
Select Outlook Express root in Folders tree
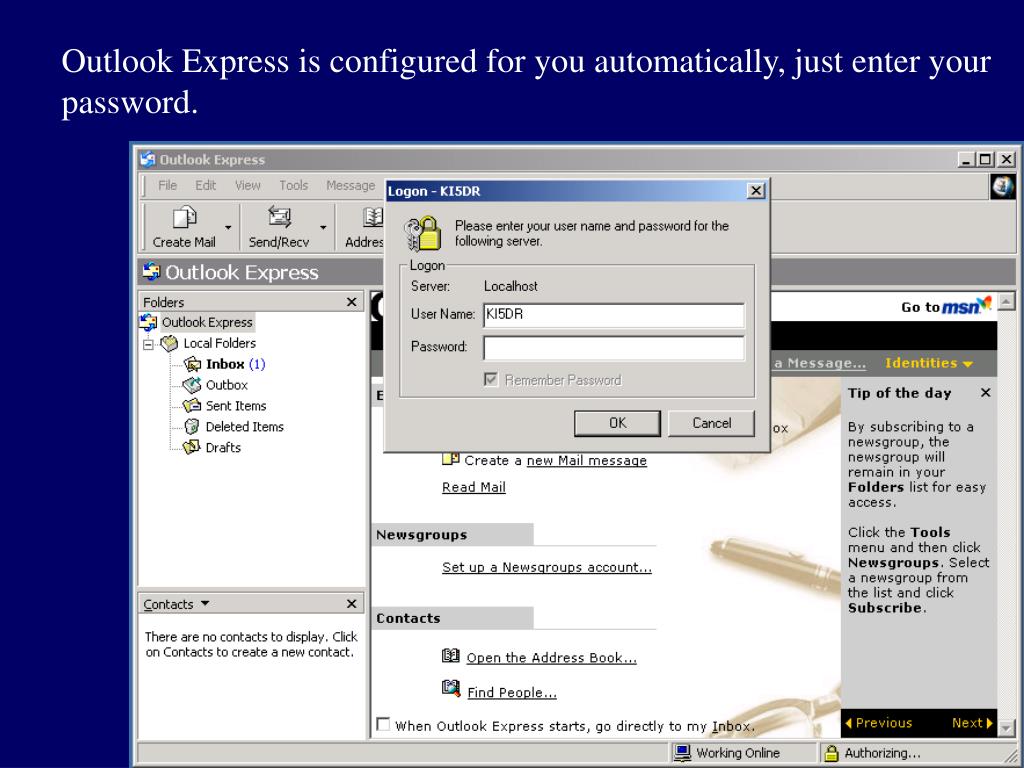206,323
